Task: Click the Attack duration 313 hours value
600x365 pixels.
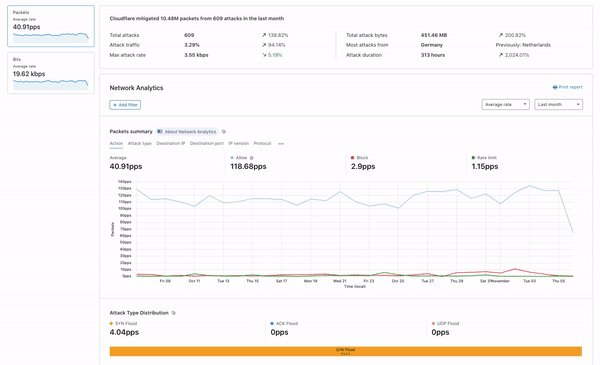Action: pos(433,55)
